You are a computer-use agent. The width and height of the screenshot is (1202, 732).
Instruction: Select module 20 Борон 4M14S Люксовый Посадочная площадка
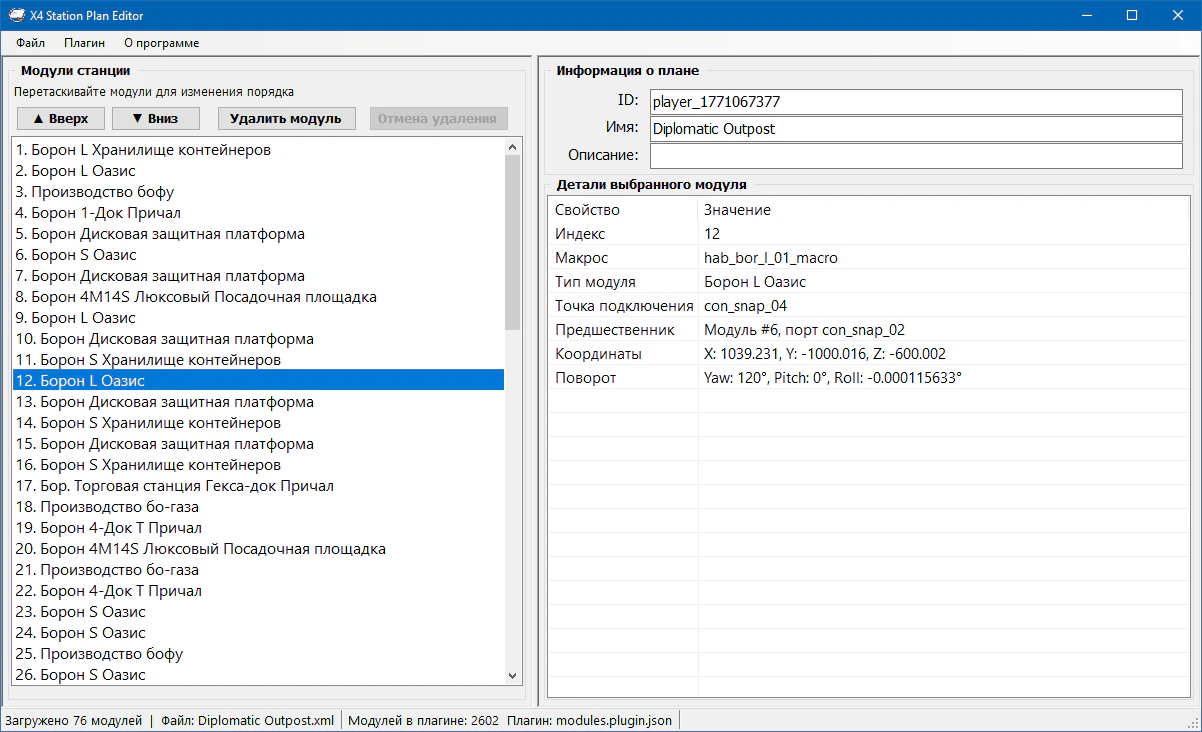[200, 549]
